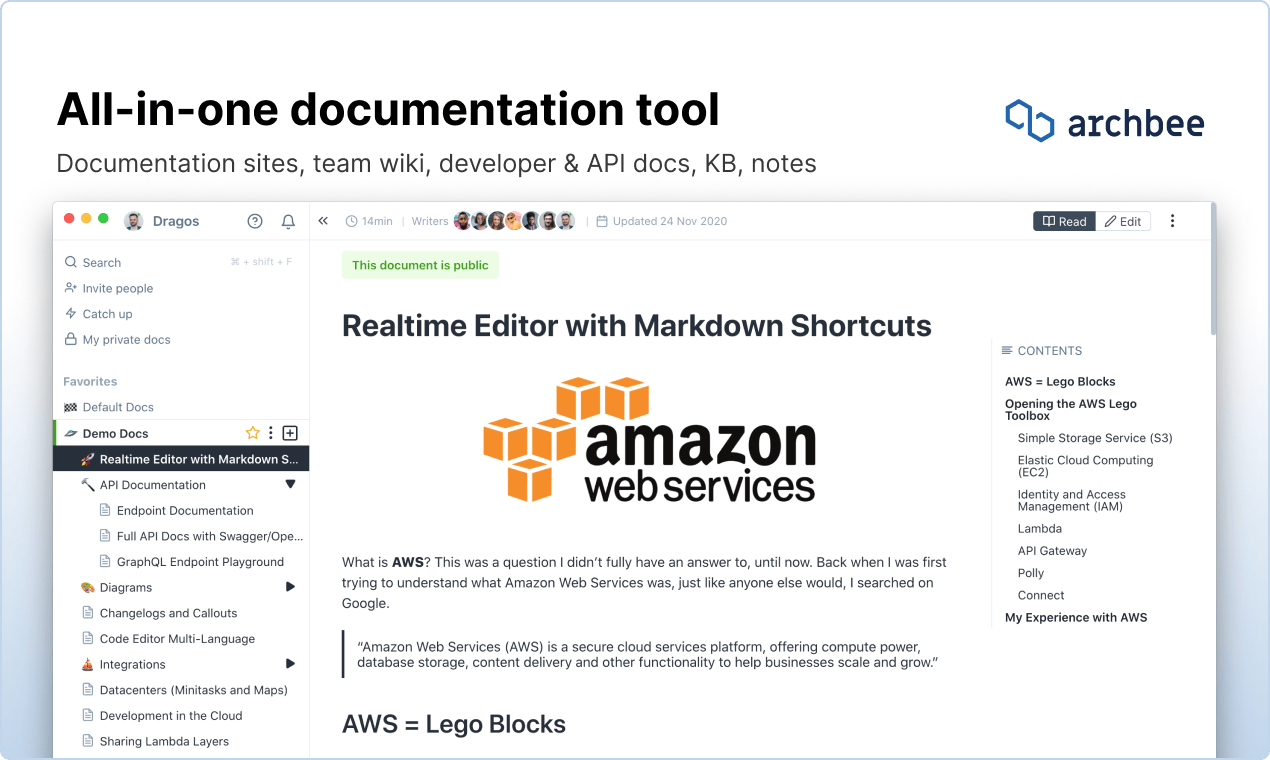Select Demo Docs space
This screenshot has width=1270, height=760.
tap(115, 434)
